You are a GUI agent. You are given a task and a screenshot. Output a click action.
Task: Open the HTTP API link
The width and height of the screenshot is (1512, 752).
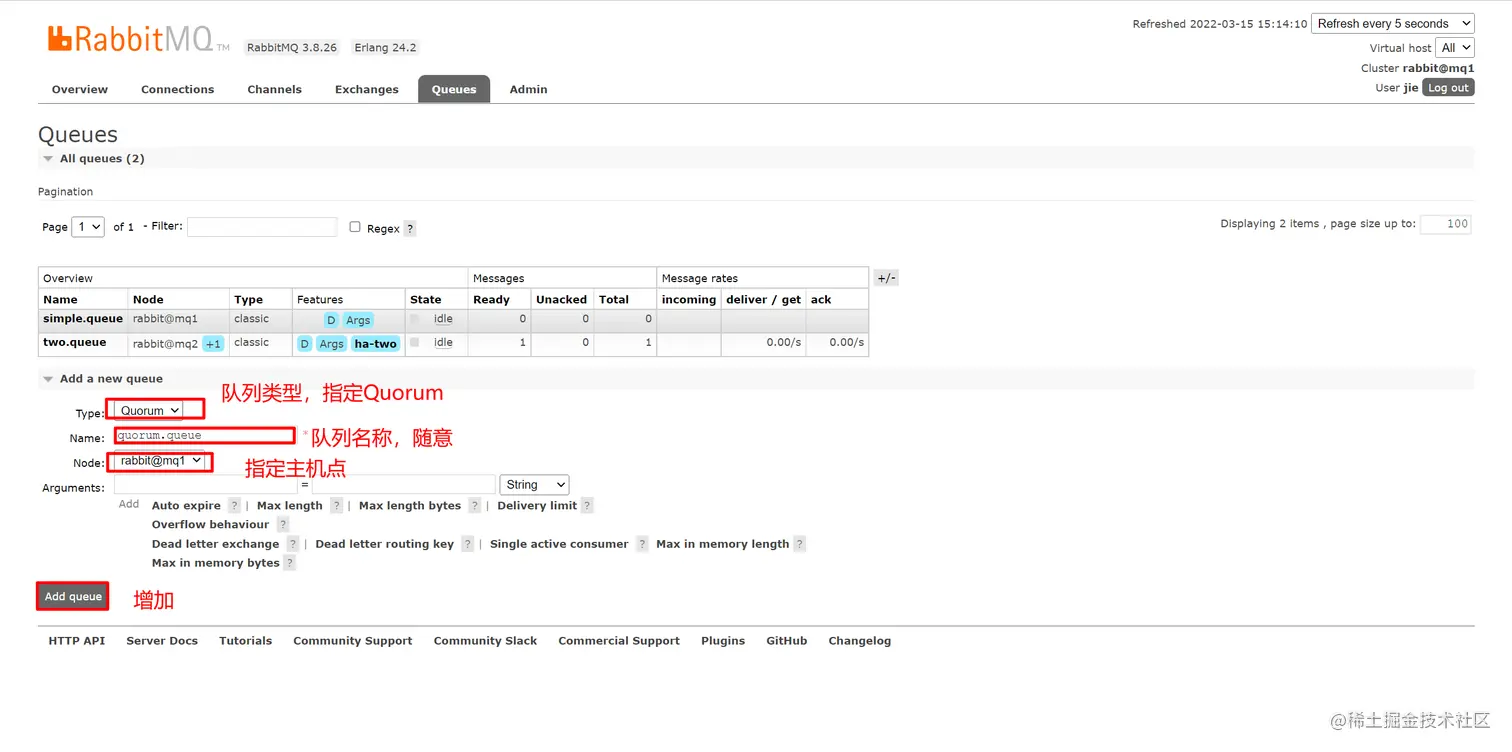pos(77,641)
